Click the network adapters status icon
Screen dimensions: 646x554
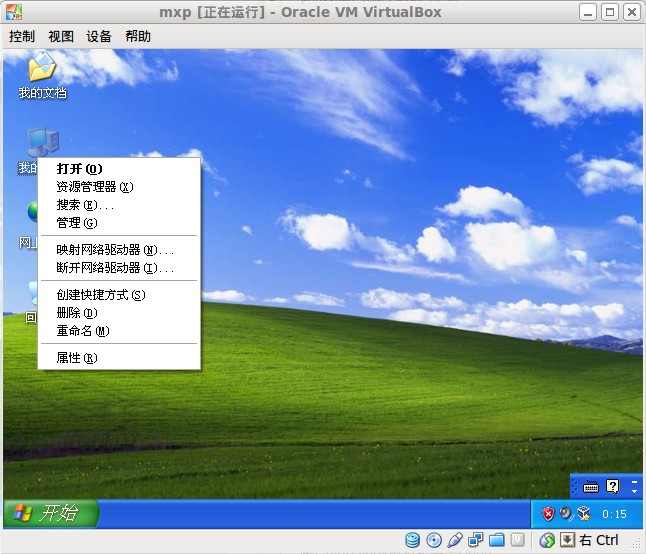click(475, 540)
